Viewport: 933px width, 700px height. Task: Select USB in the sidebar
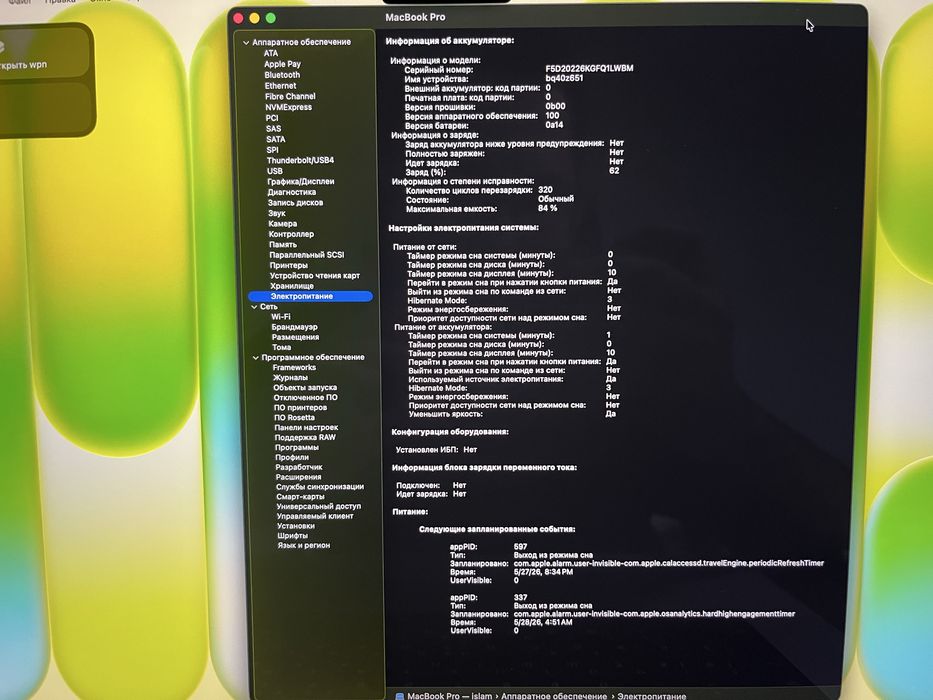click(x=274, y=171)
